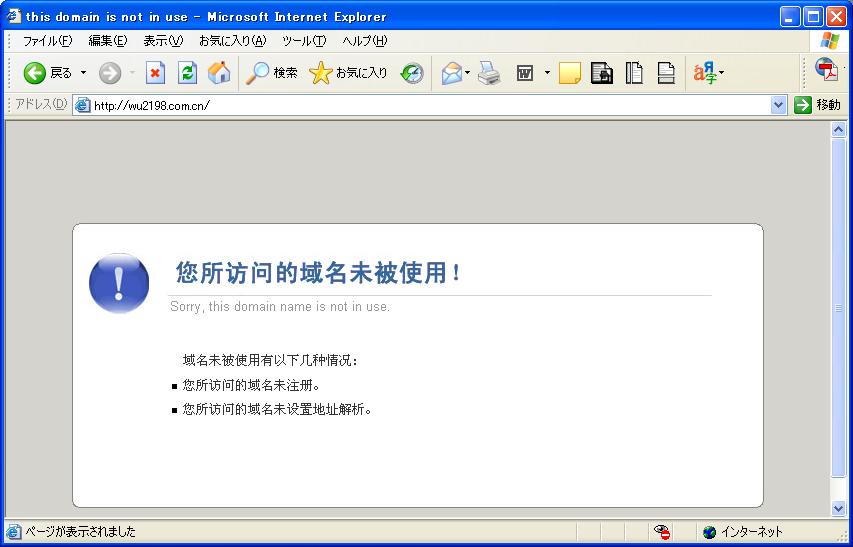The height and width of the screenshot is (547, 853).
Task: Close the Internet Explorer window
Action: (x=837, y=16)
